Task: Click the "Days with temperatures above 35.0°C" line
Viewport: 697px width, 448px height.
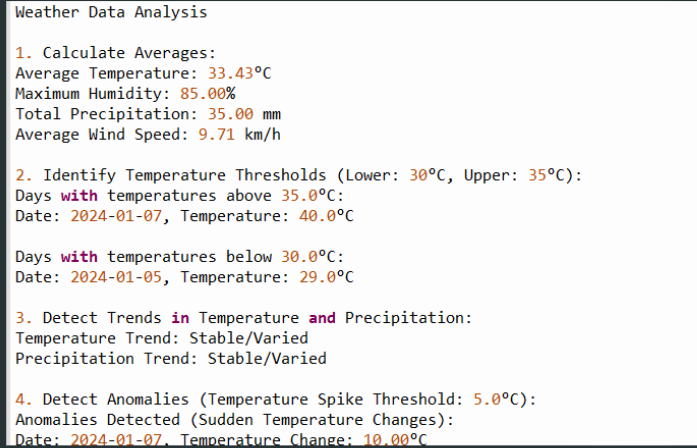Action: 179,195
